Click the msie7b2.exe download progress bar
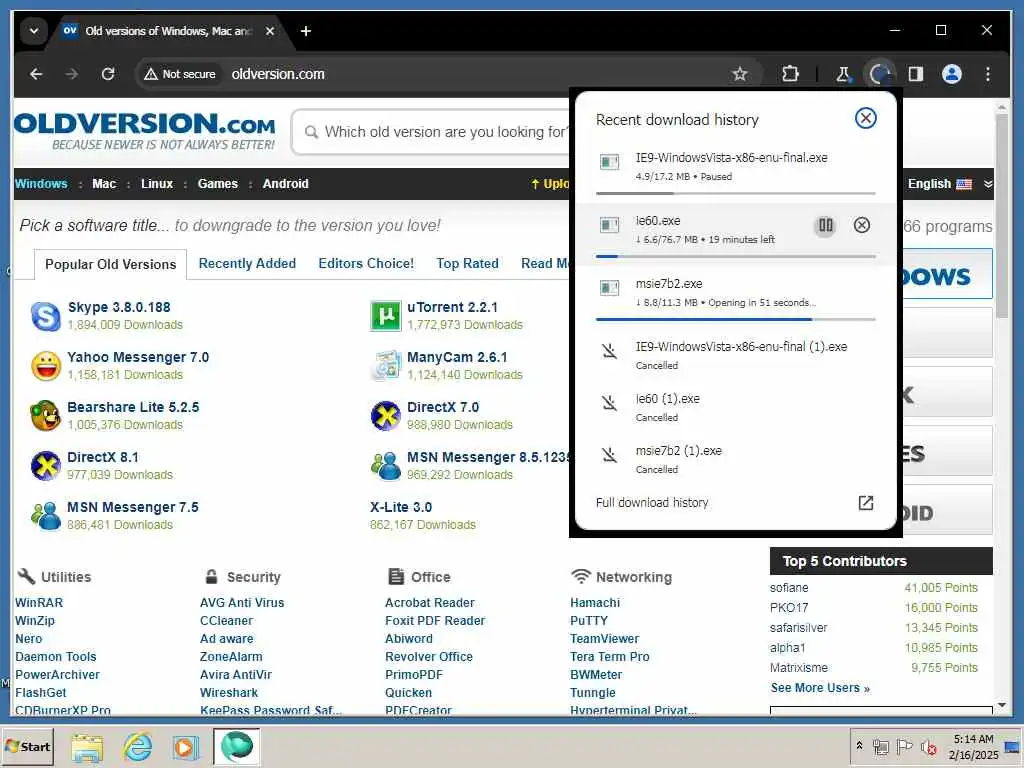The height and width of the screenshot is (768, 1024). [x=735, y=319]
